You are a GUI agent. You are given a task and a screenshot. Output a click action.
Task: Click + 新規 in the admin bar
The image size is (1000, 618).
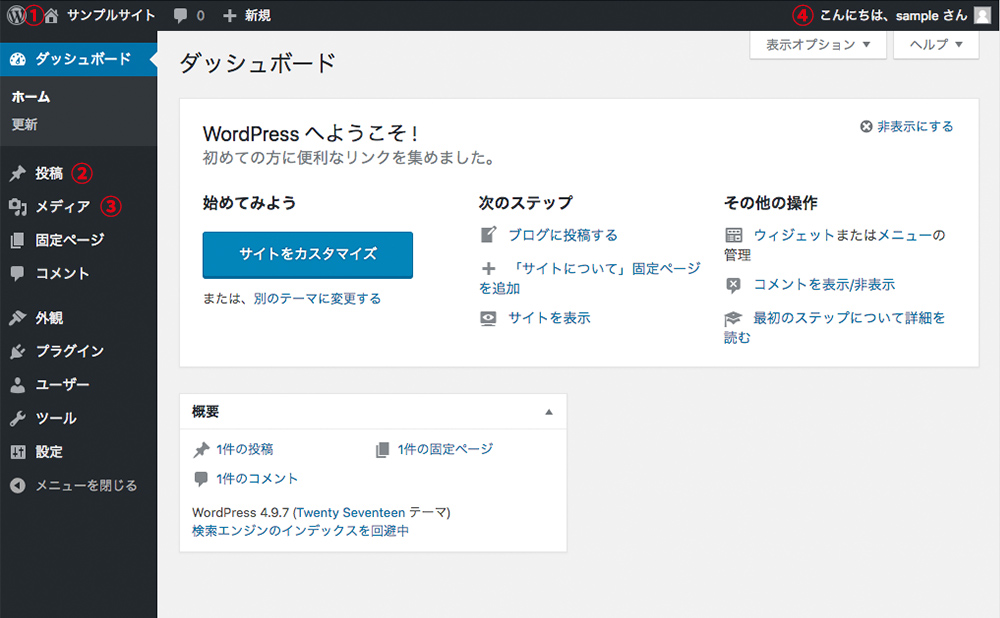(246, 16)
